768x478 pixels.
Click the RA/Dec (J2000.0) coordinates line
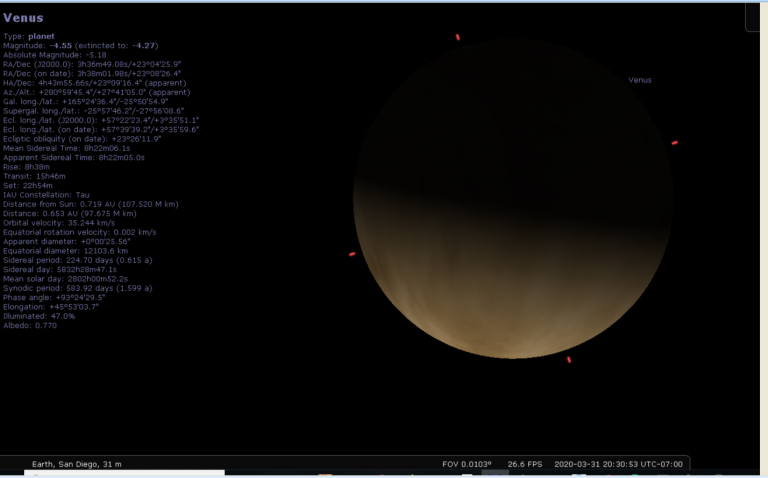point(92,63)
